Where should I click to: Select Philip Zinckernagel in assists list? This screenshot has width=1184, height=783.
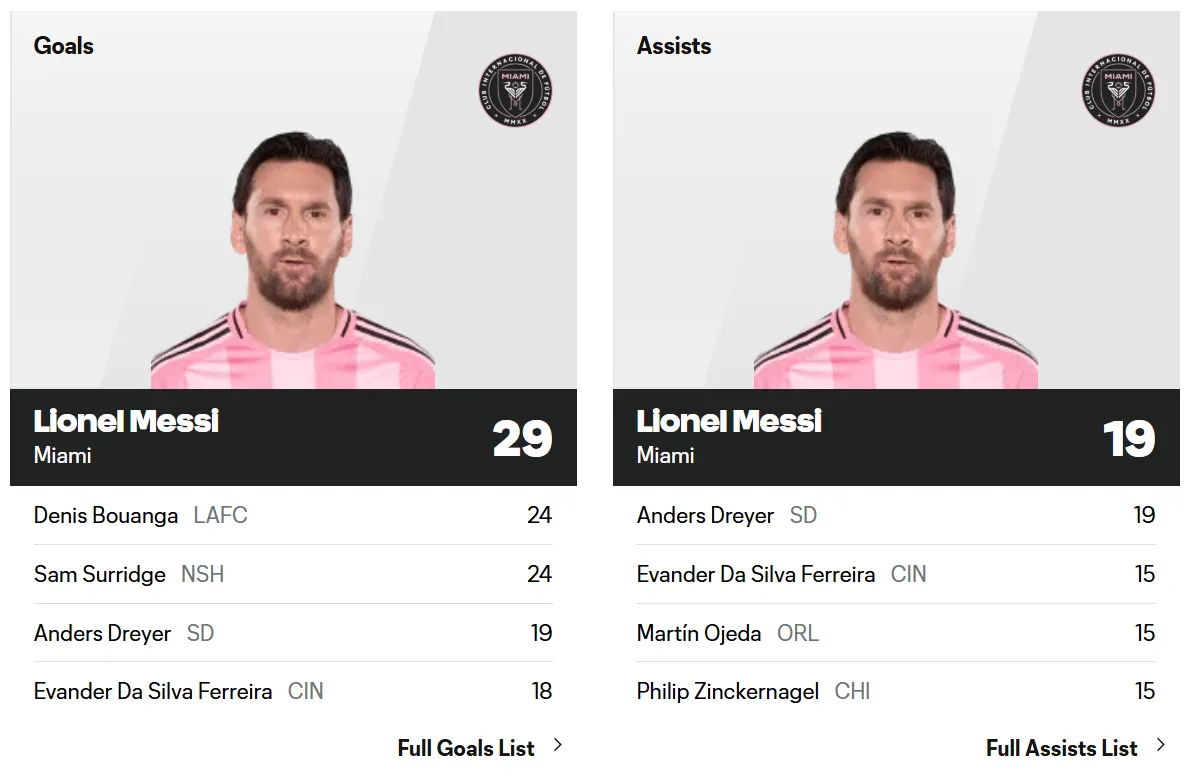point(728,692)
